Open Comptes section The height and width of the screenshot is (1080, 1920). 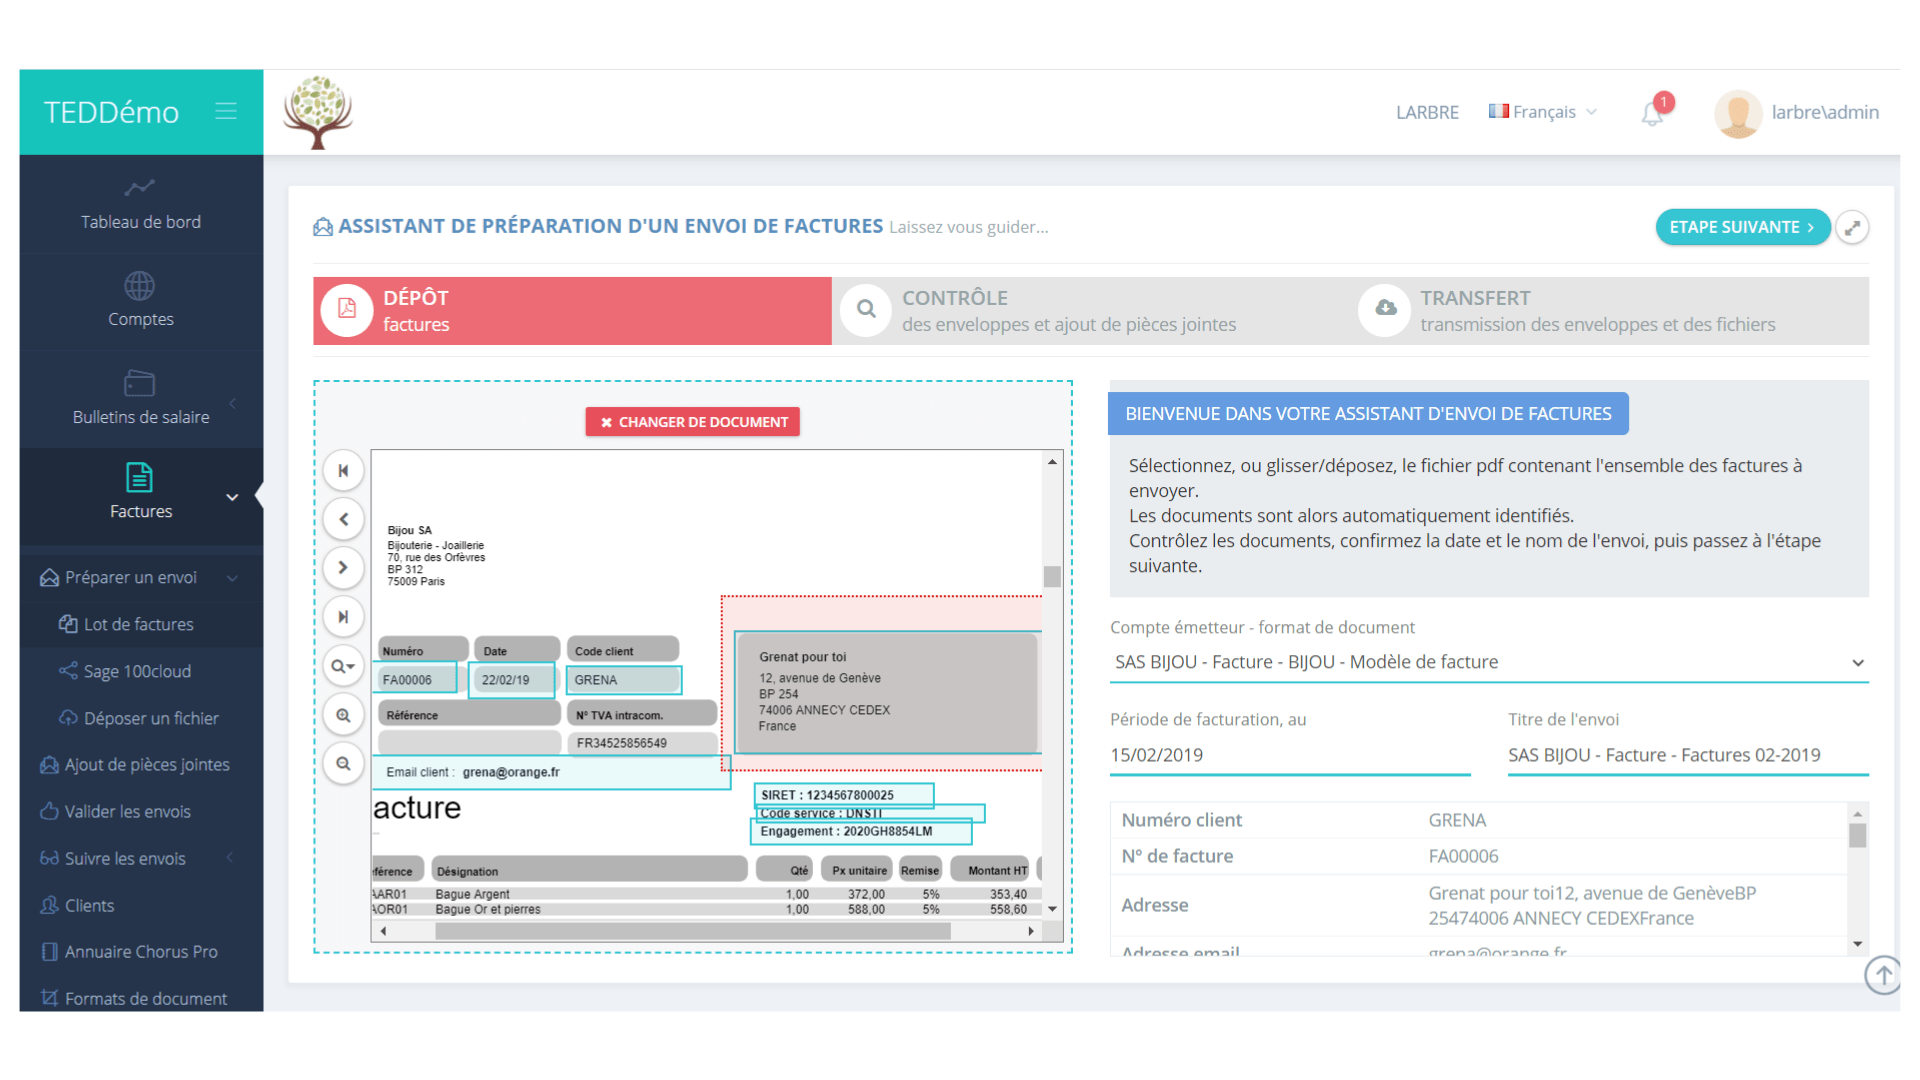[141, 301]
